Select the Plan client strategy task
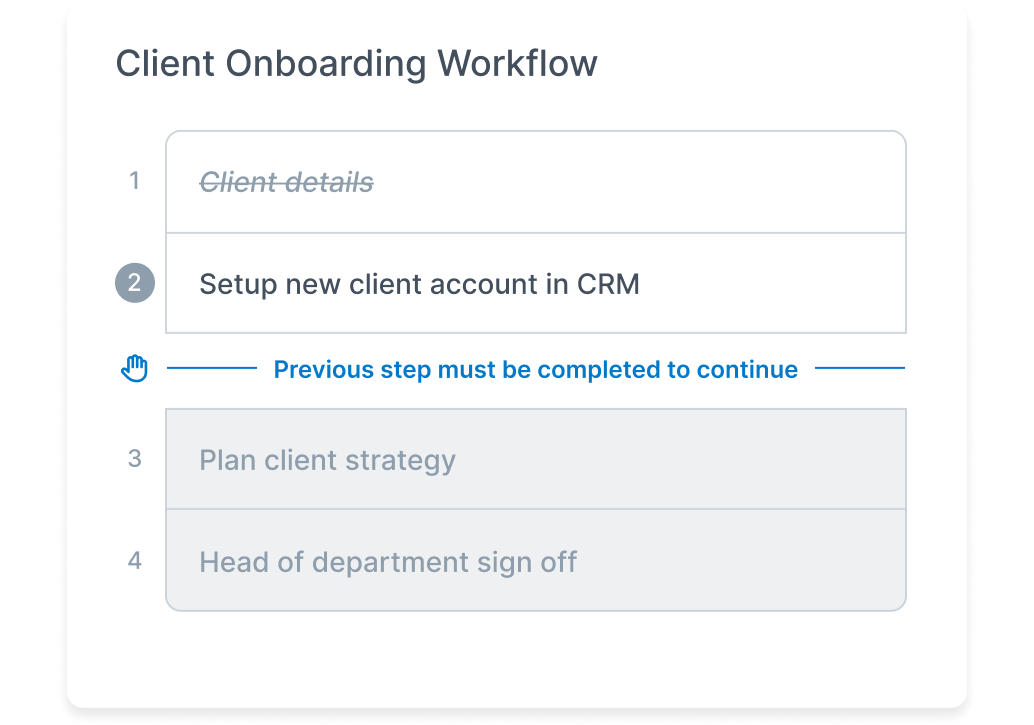This screenshot has width=1034, height=725. click(x=327, y=460)
